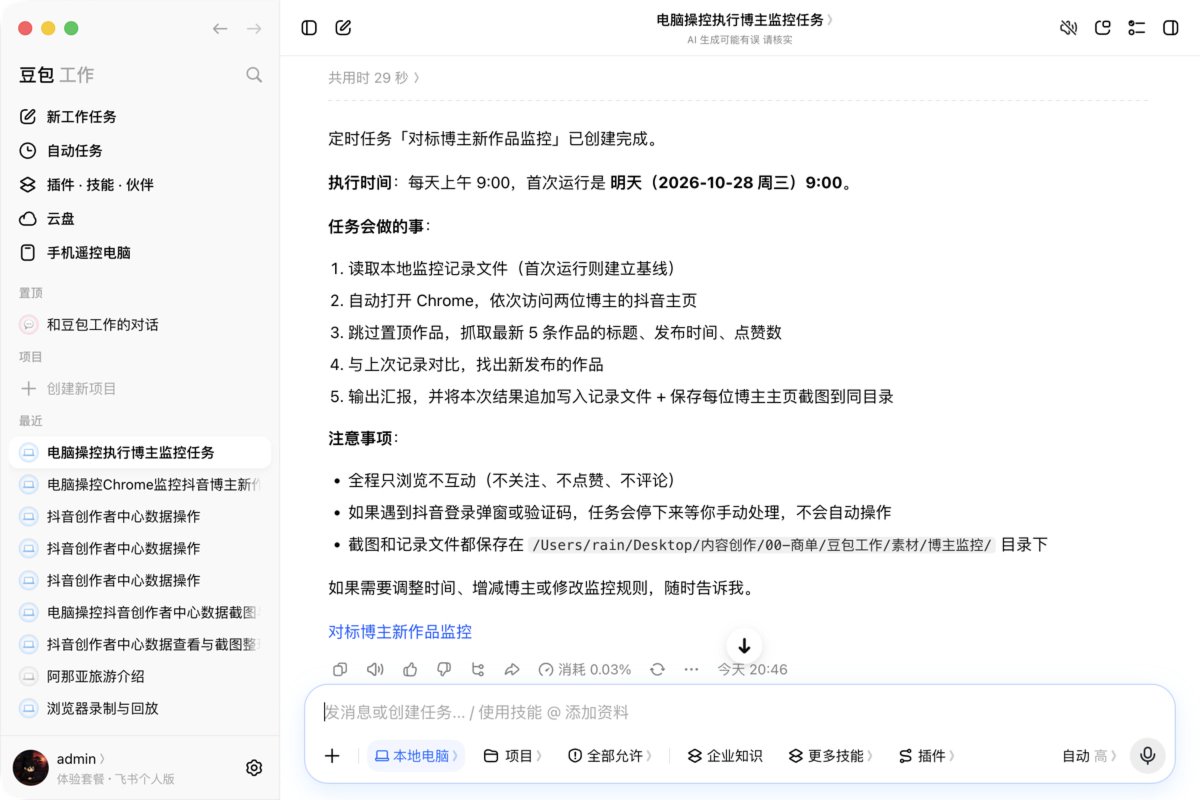Toggle the 企业知识 option
The width and height of the screenshot is (1200, 800).
coord(725,756)
